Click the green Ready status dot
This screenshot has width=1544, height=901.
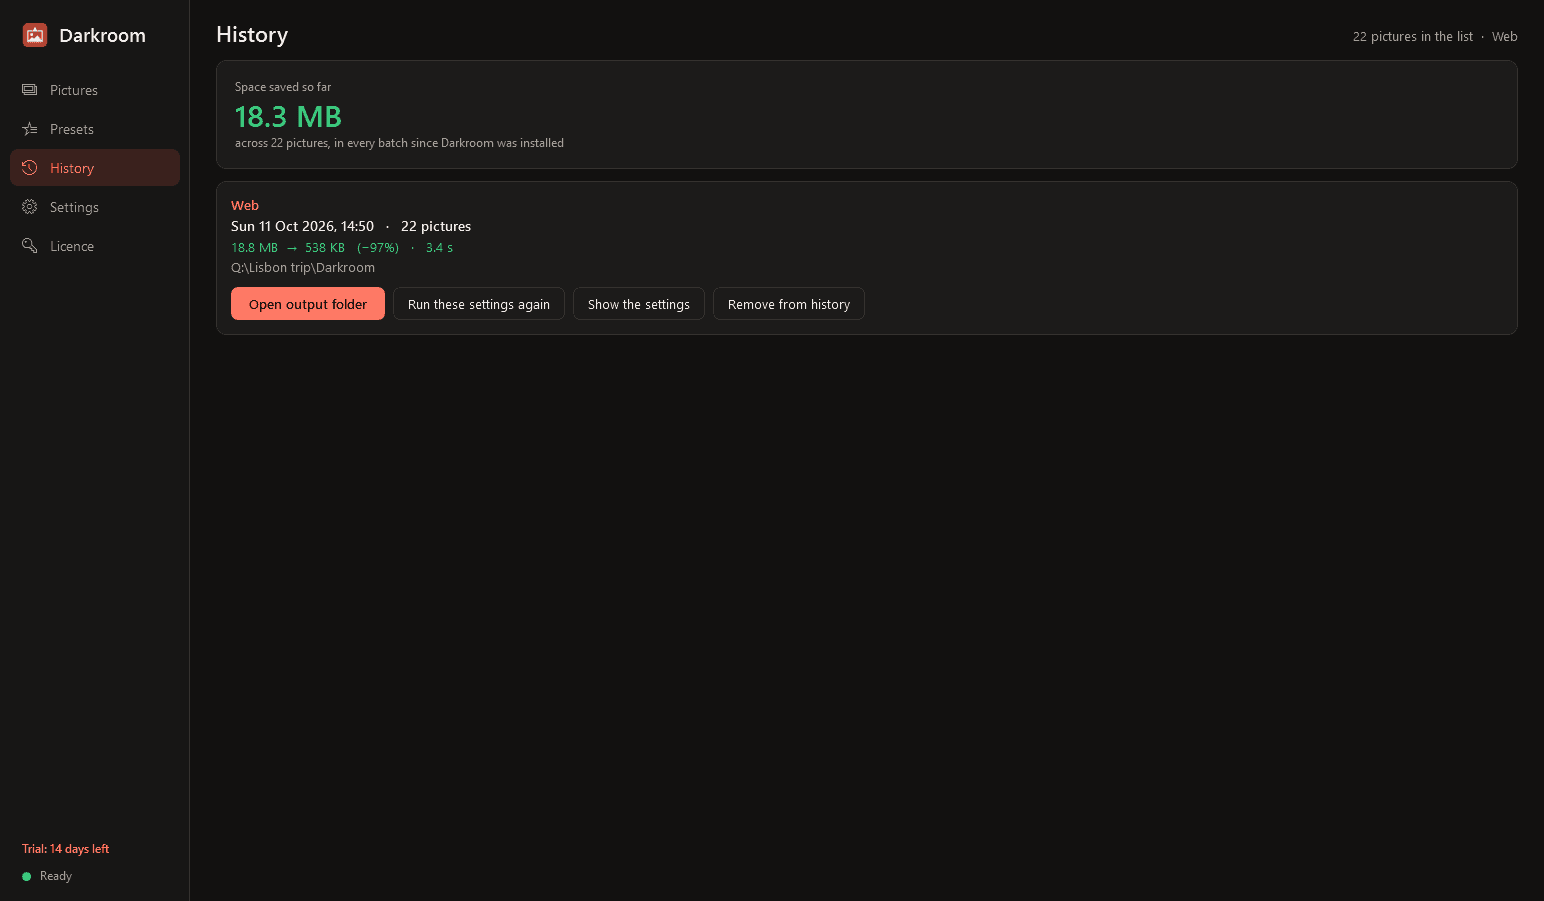[27, 876]
